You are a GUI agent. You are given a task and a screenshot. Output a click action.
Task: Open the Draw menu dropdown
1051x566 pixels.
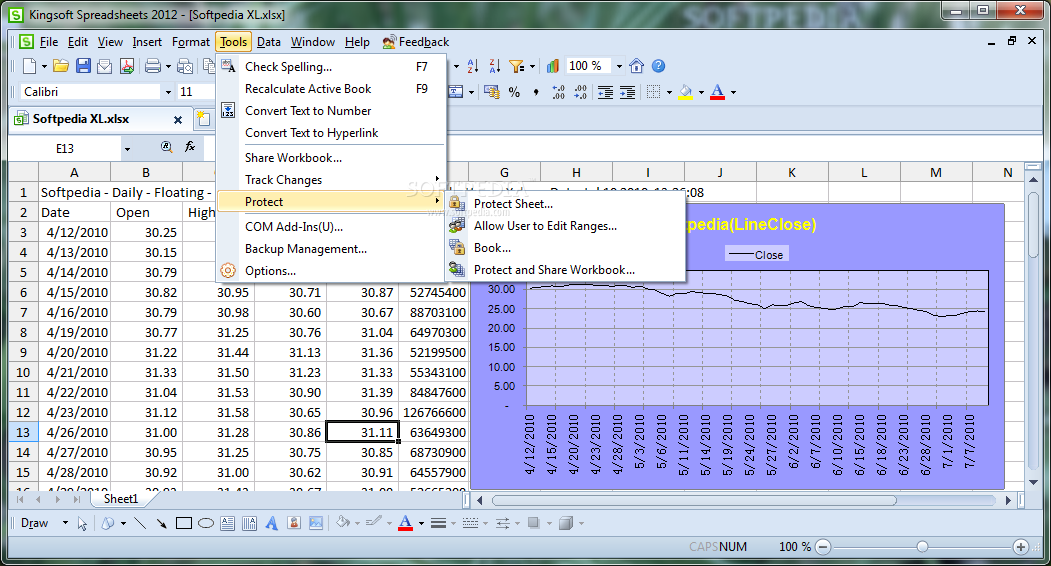[65, 523]
